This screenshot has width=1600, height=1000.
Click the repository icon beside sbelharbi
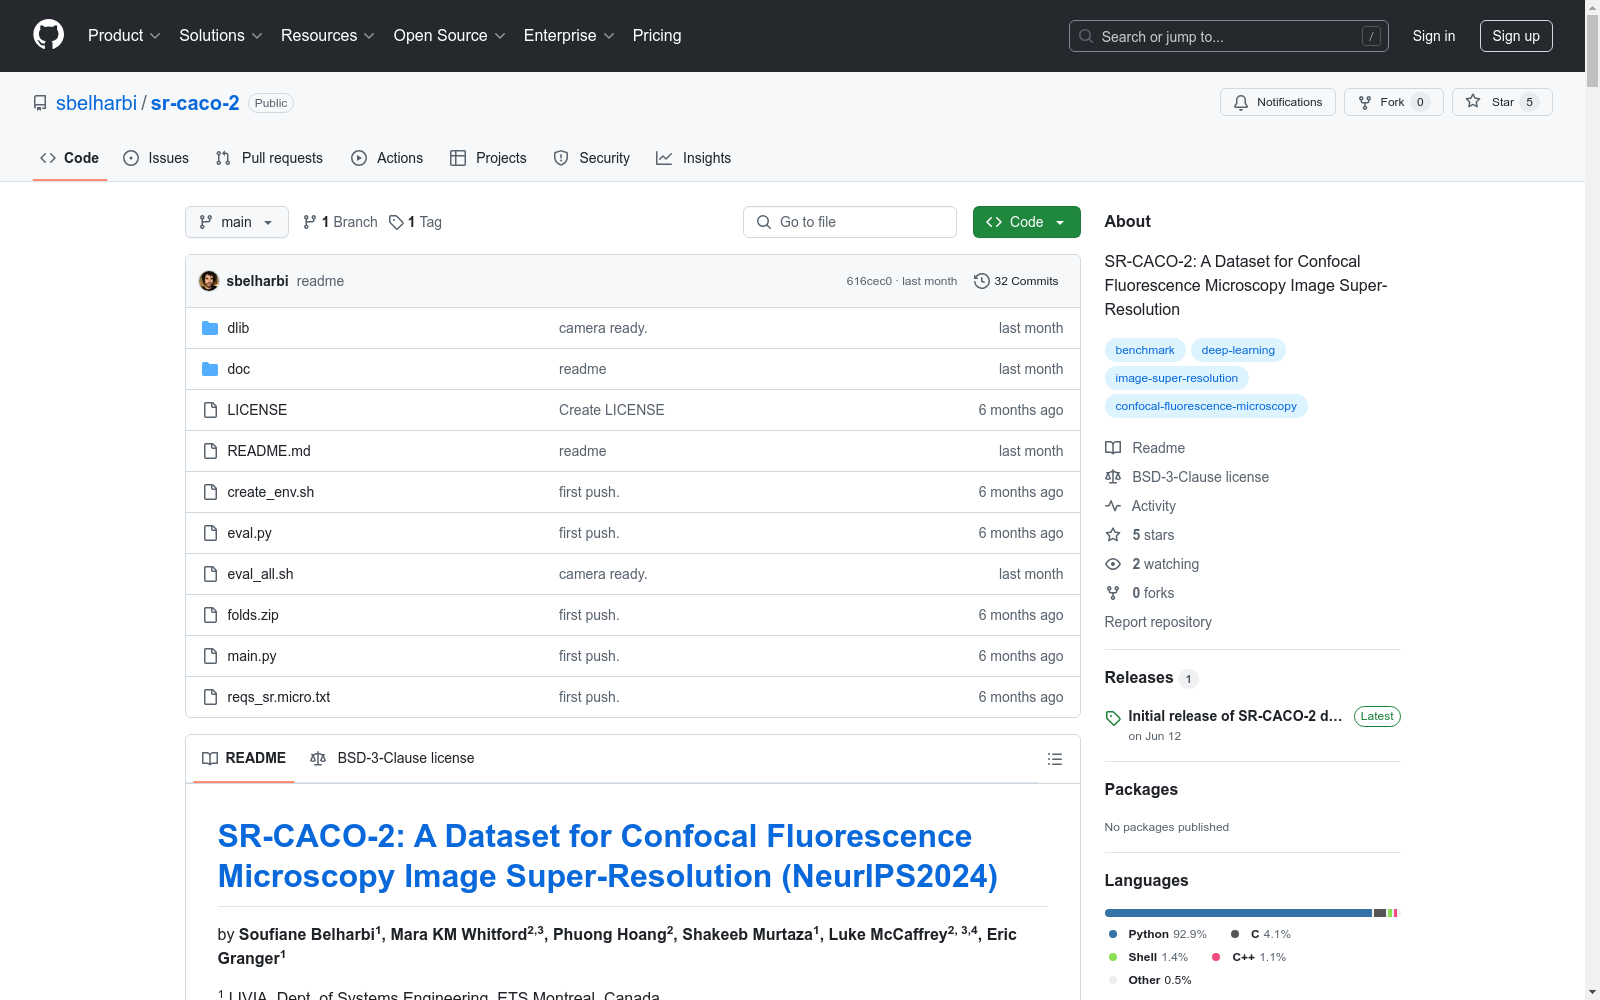(x=40, y=103)
